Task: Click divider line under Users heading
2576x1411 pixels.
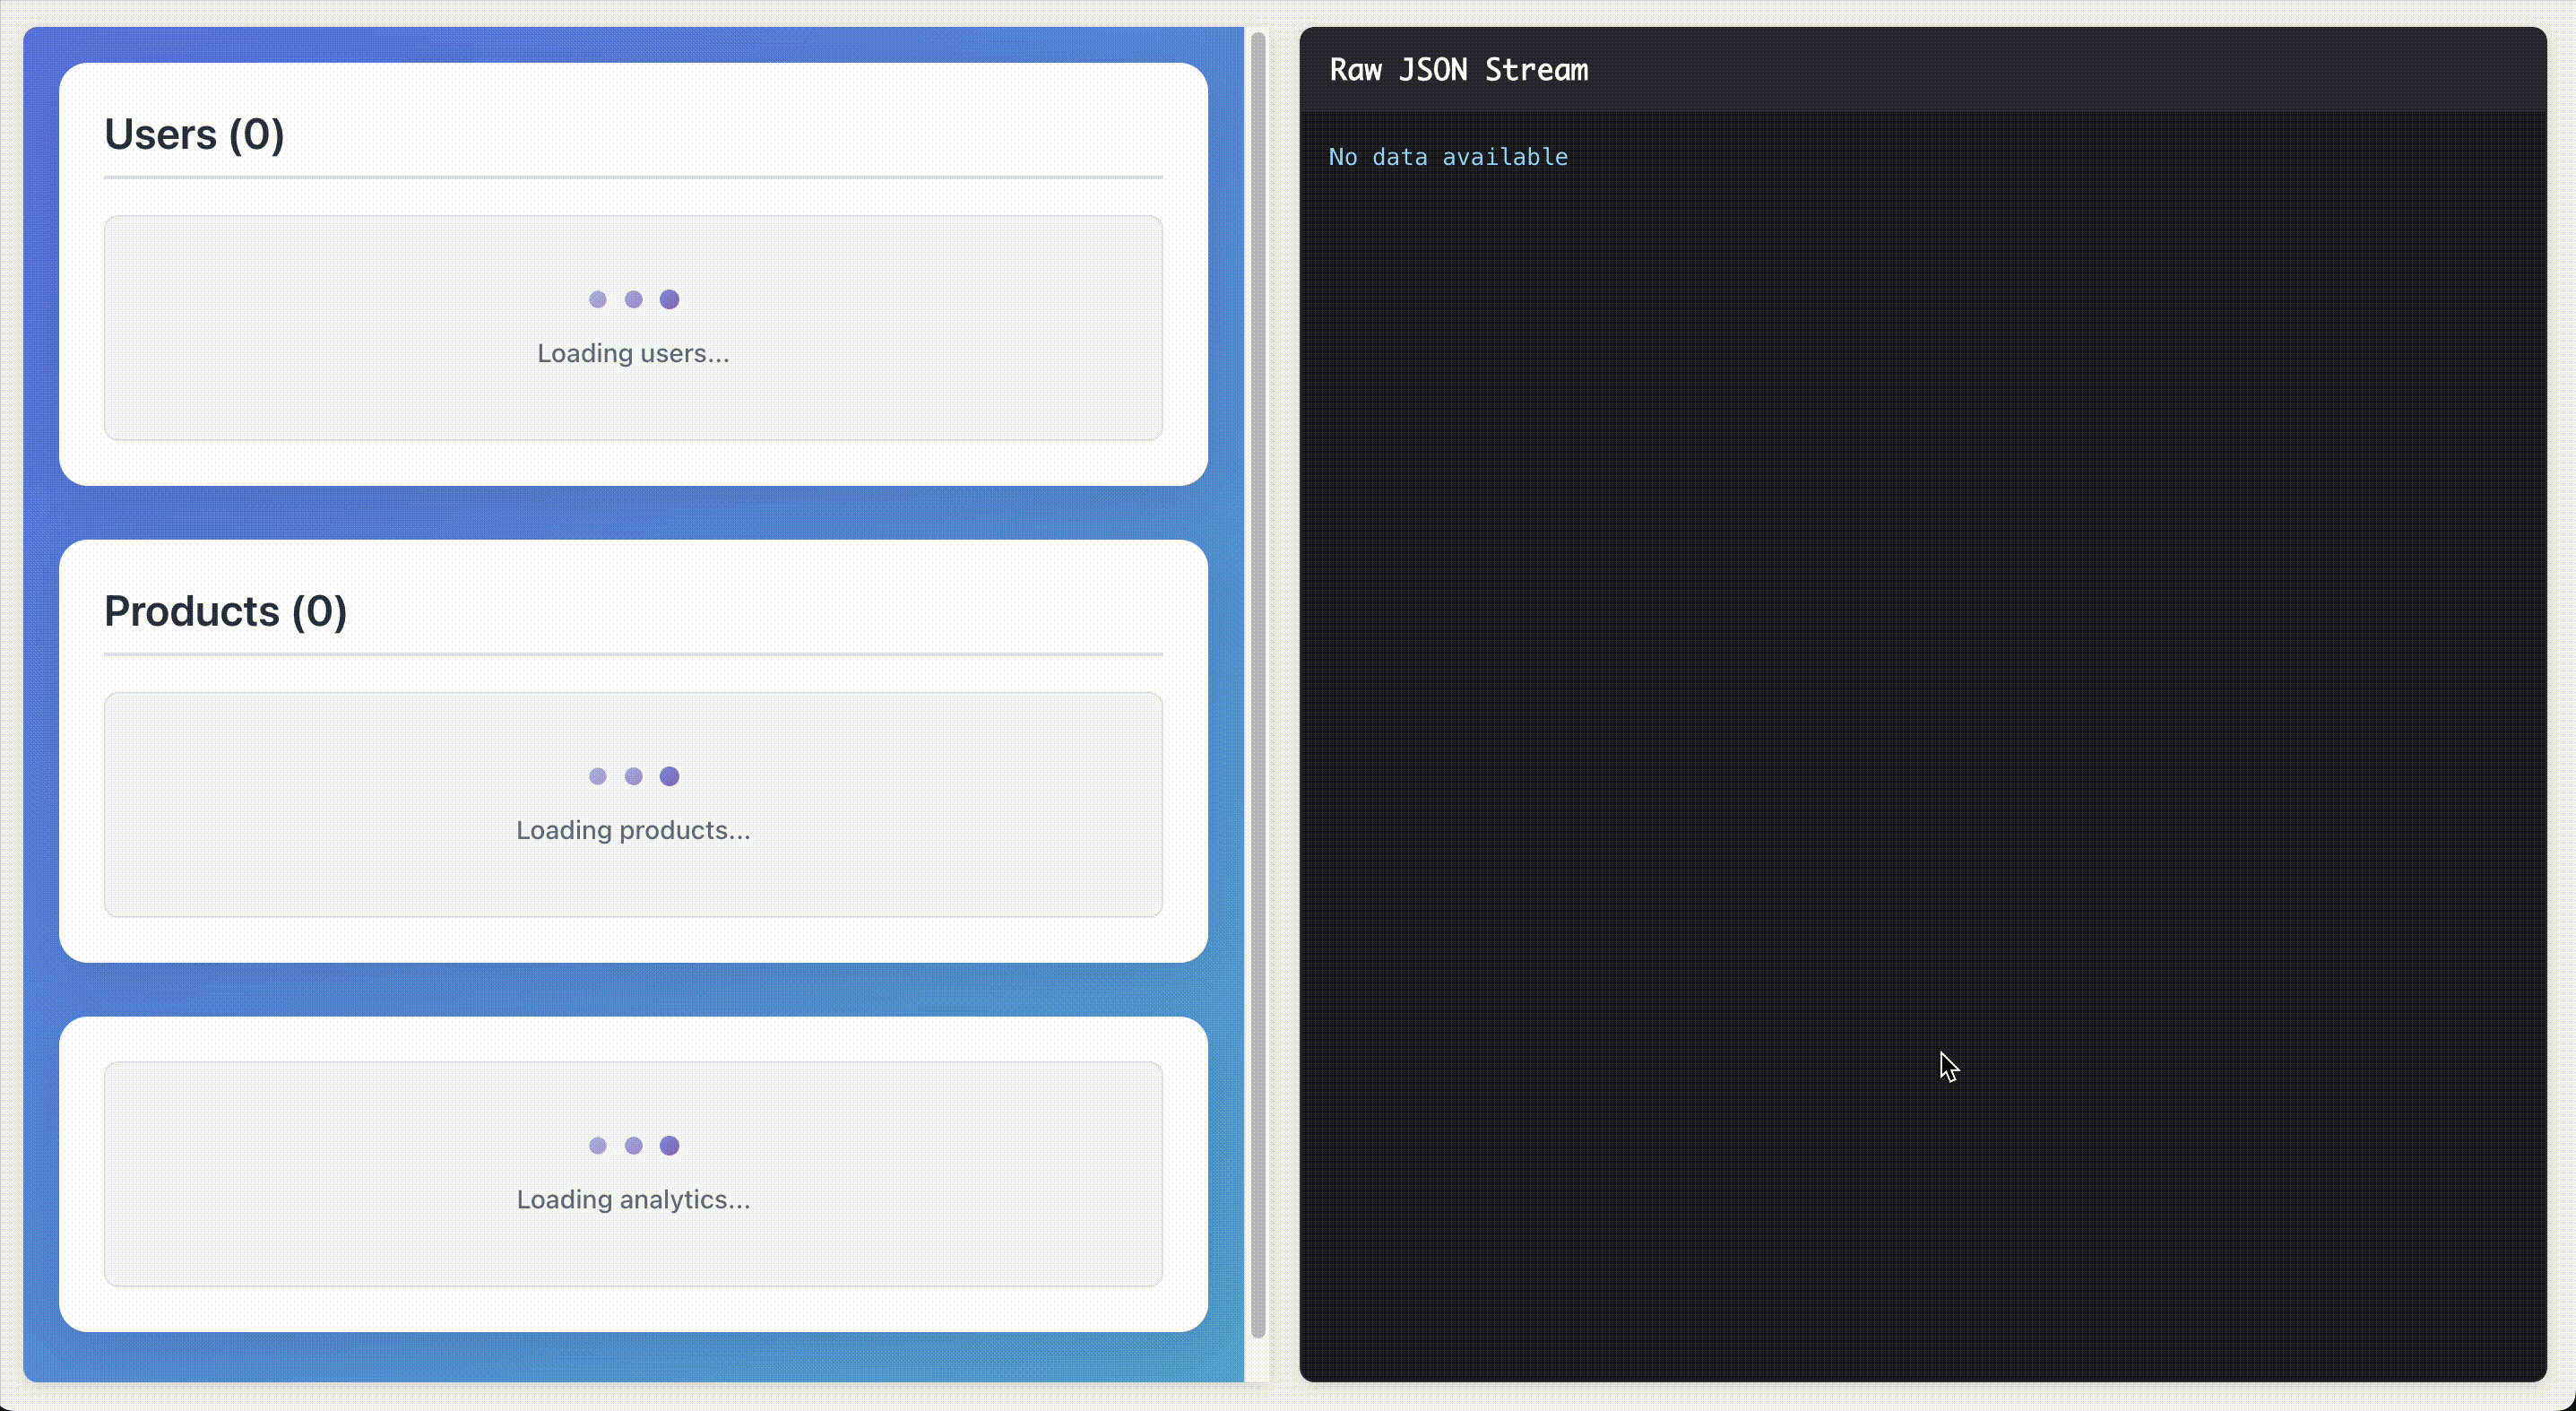Action: click(633, 177)
